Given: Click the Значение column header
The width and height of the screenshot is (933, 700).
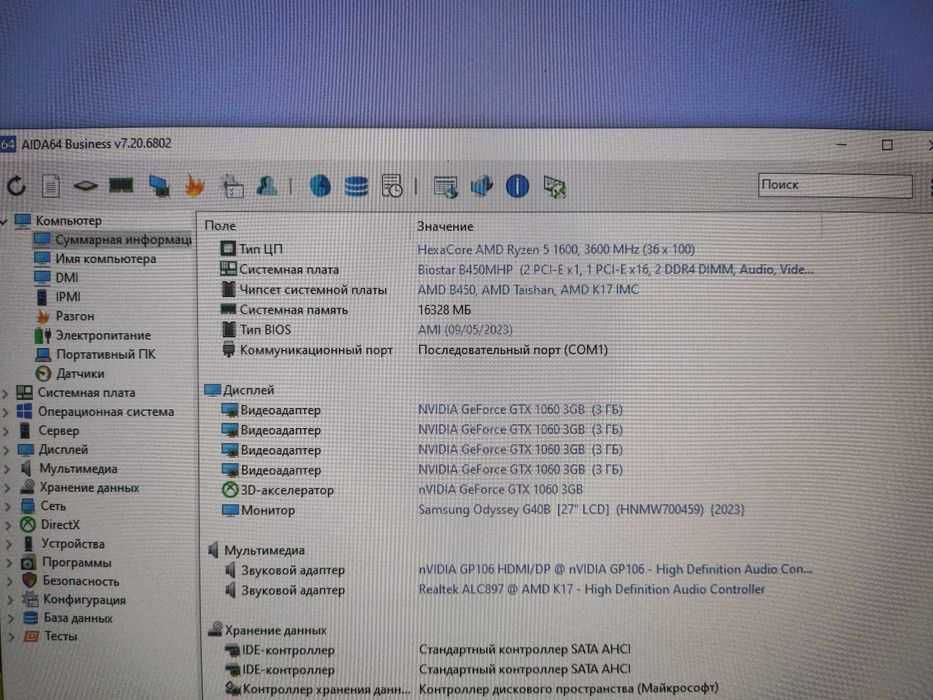Looking at the screenshot, I should click(445, 227).
